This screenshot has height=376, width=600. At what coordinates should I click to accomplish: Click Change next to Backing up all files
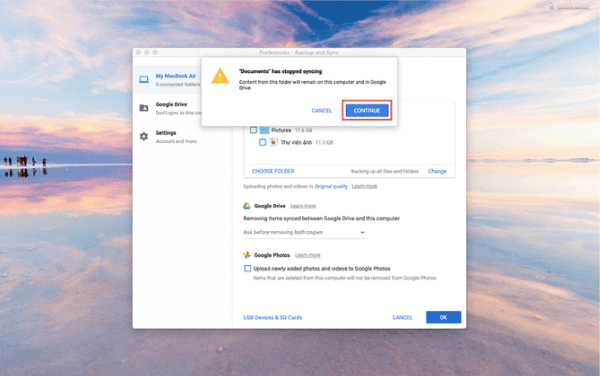pyautogui.click(x=437, y=171)
